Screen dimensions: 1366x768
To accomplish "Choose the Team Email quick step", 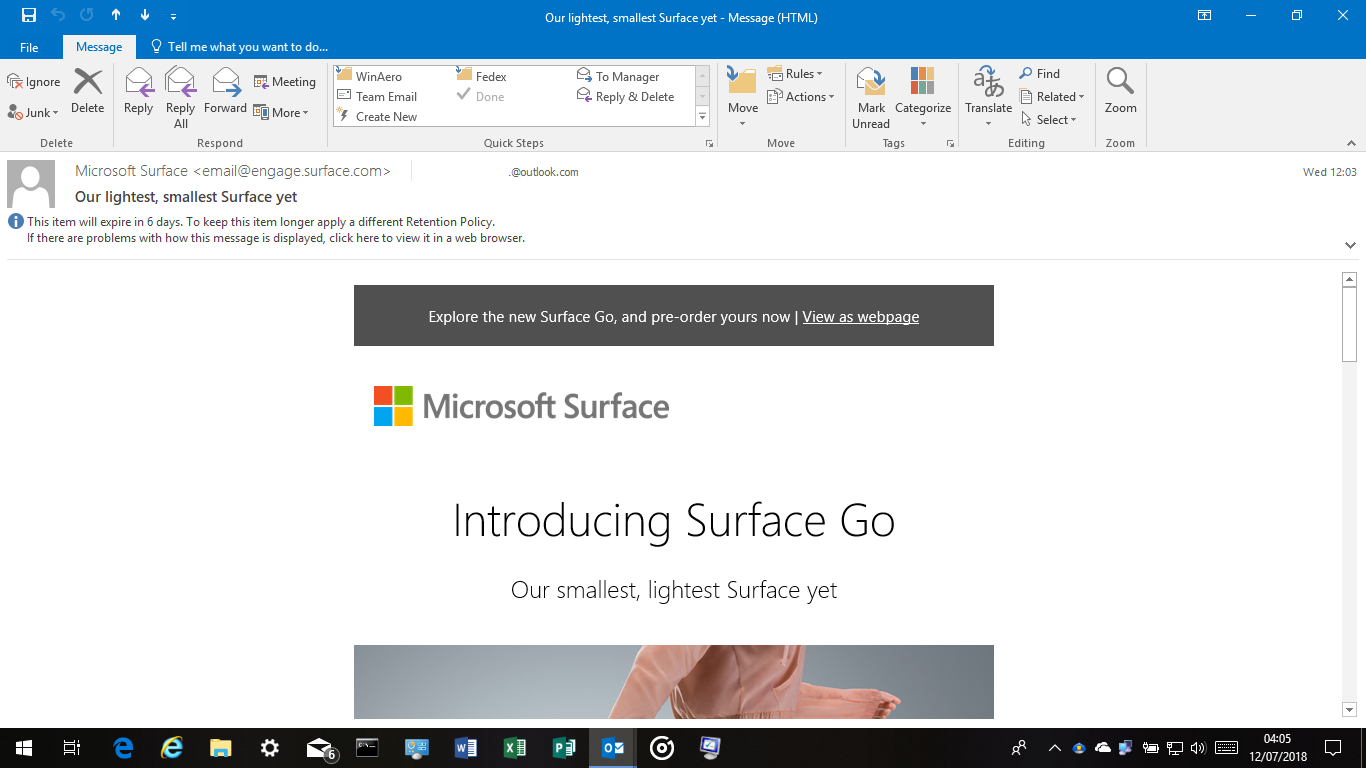I will 377,97.
